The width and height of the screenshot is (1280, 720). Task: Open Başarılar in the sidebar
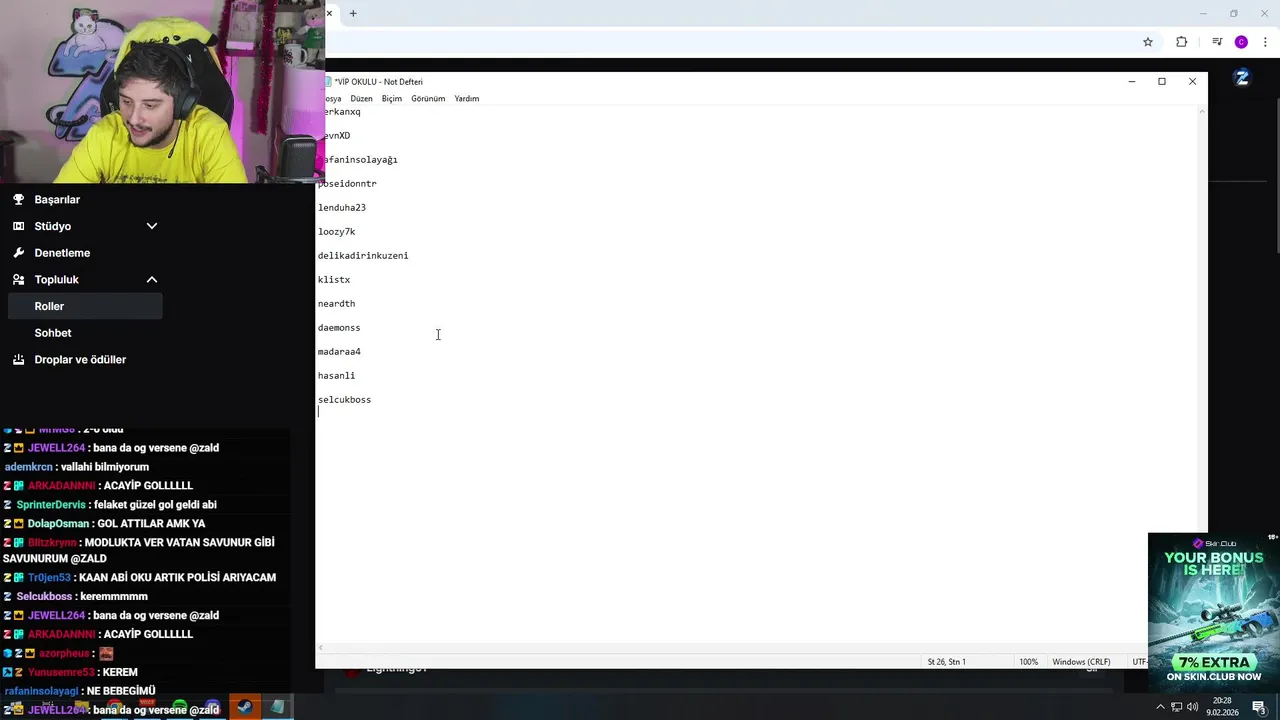(x=57, y=199)
